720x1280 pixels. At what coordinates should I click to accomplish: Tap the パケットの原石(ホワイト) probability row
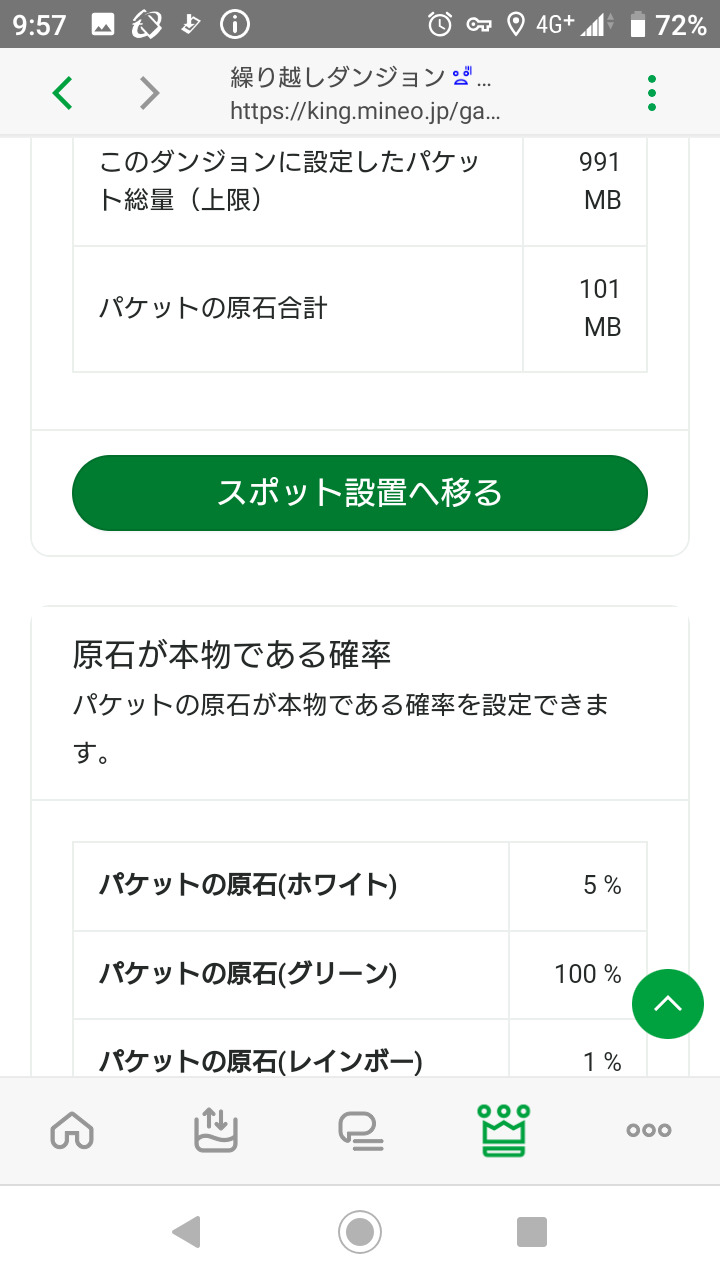pyautogui.click(x=360, y=886)
